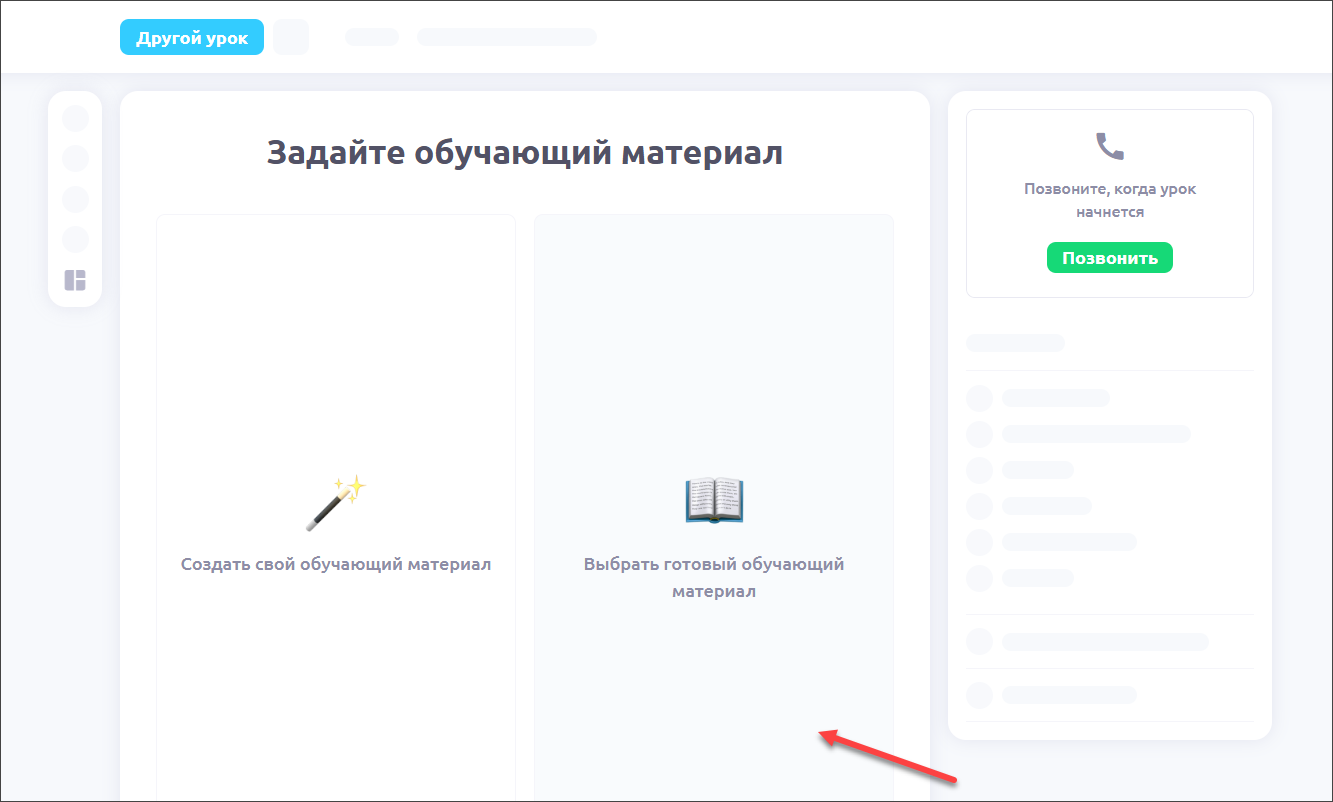Select the second circle in the left sidebar
The width and height of the screenshot is (1333, 802).
pos(75,158)
